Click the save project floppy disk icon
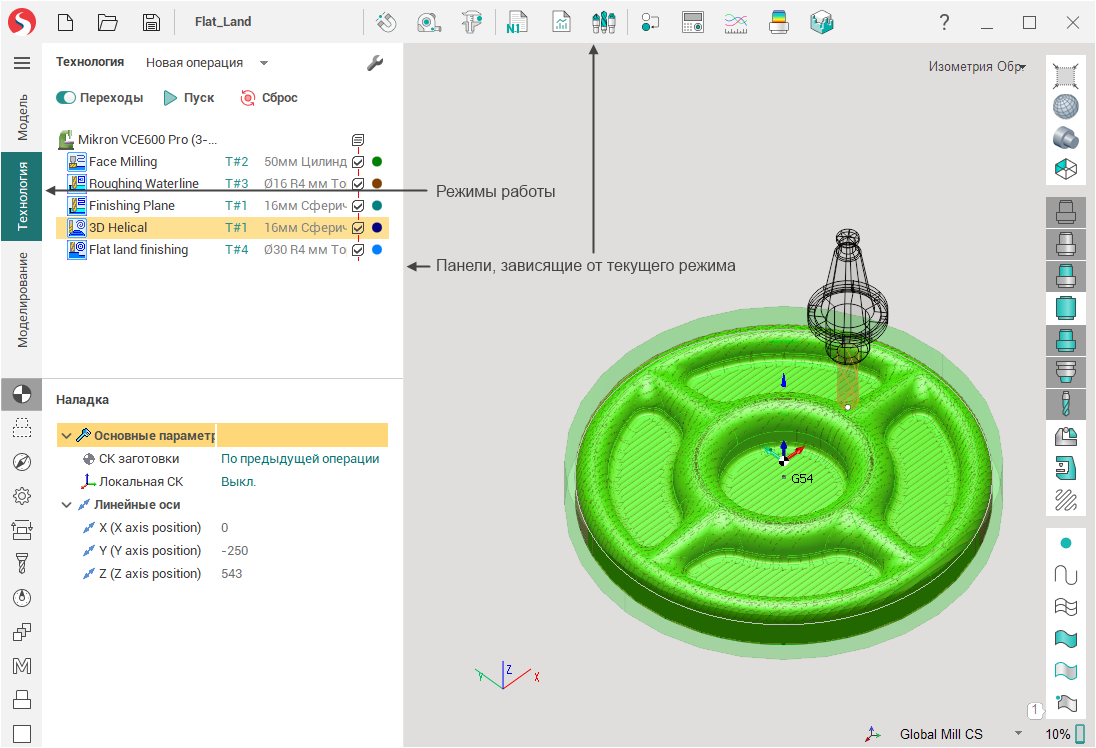Image resolution: width=1096 pixels, height=748 pixels. [x=151, y=22]
